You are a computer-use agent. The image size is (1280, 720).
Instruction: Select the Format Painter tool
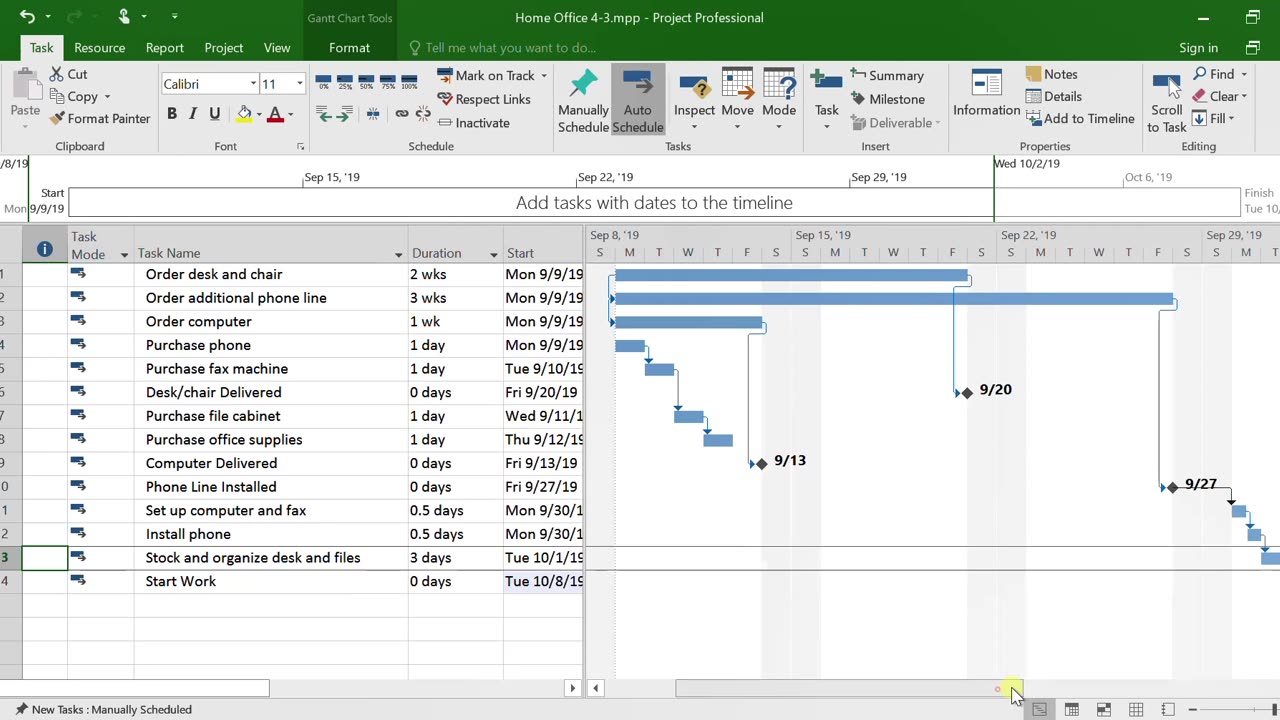tap(101, 118)
